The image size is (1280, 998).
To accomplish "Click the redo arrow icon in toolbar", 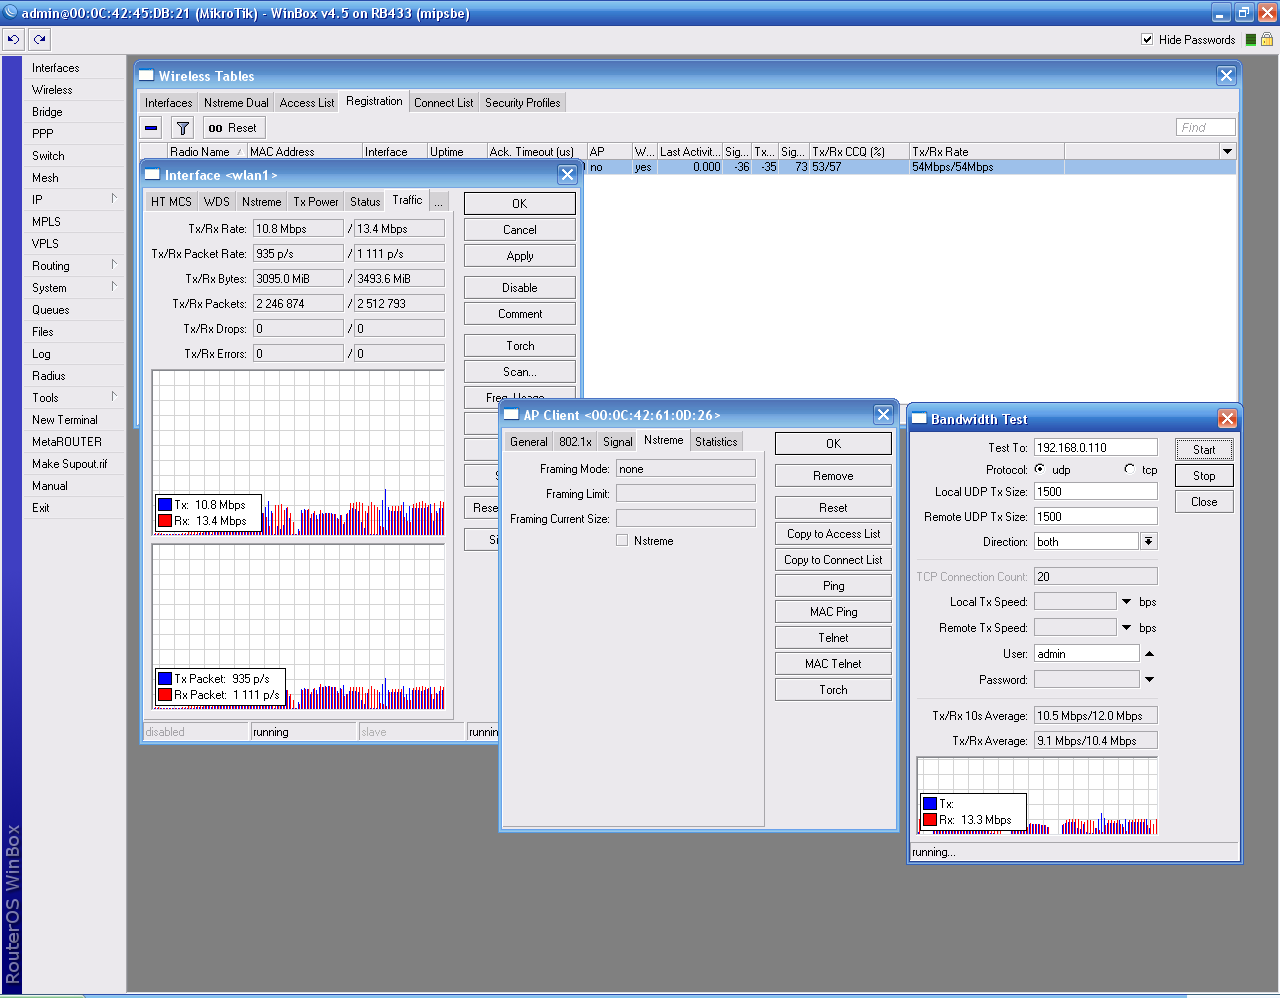I will 39,40.
